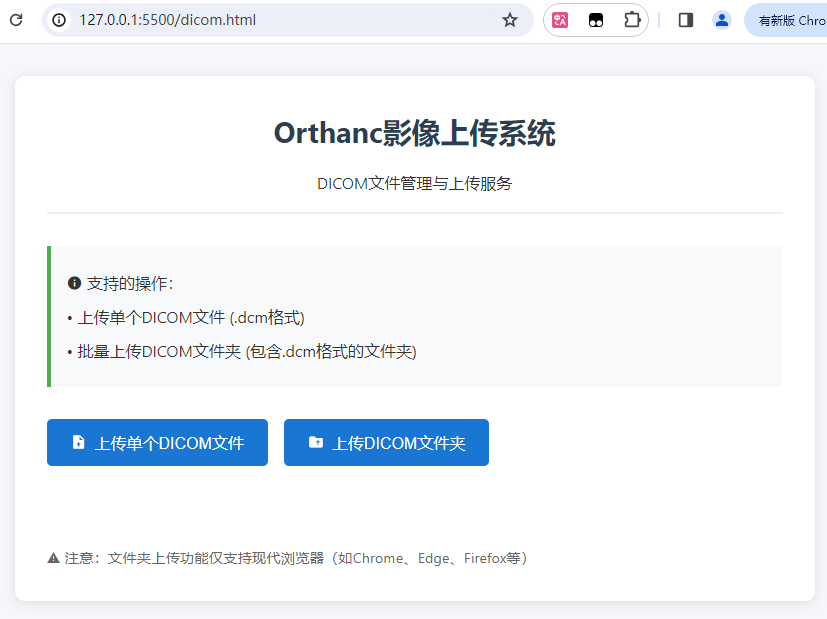Click the Orthanc影像上传系统 heading
Viewport: 827px width, 619px height.
point(413,132)
